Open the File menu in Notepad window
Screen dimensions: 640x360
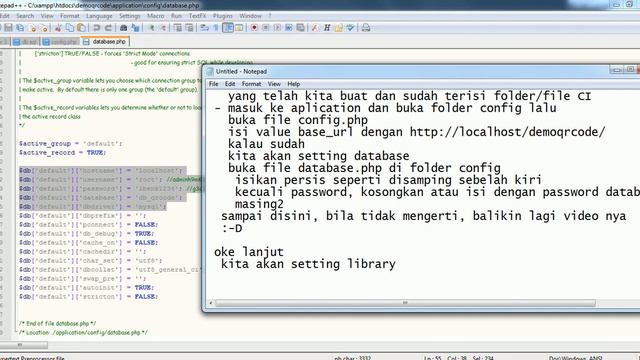coord(213,84)
